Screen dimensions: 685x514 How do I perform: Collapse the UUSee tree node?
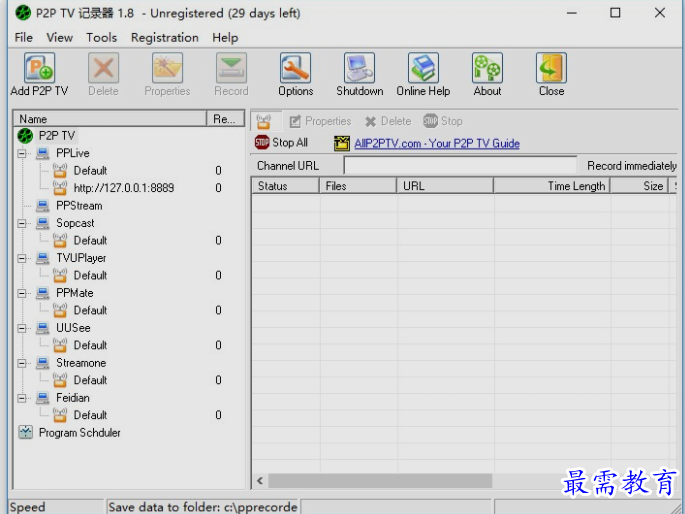click(x=21, y=328)
